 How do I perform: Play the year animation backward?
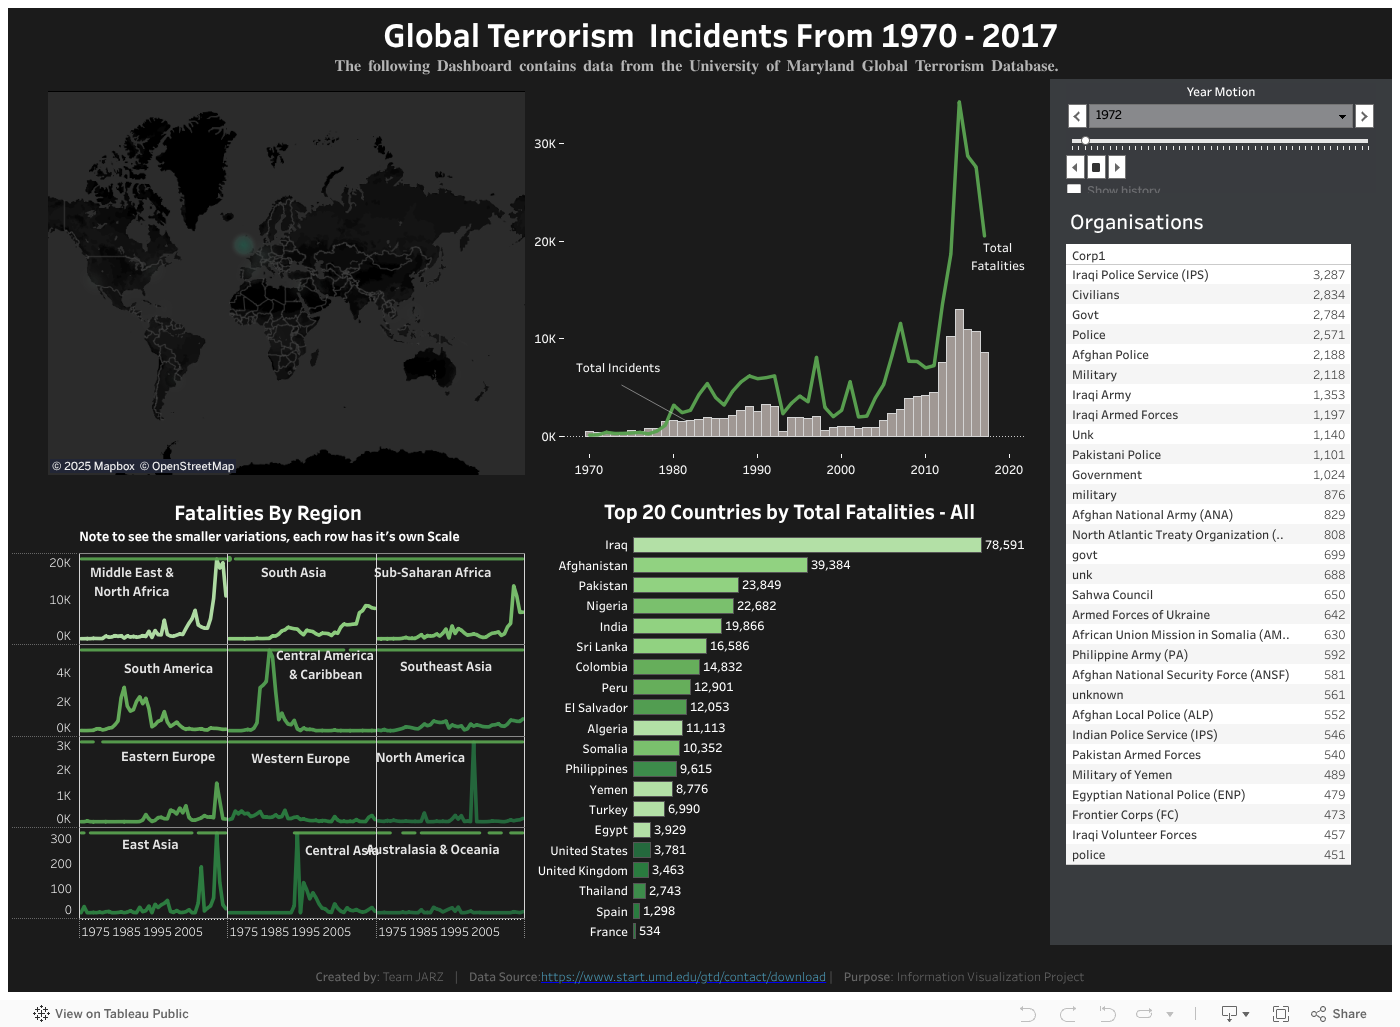[1075, 167]
